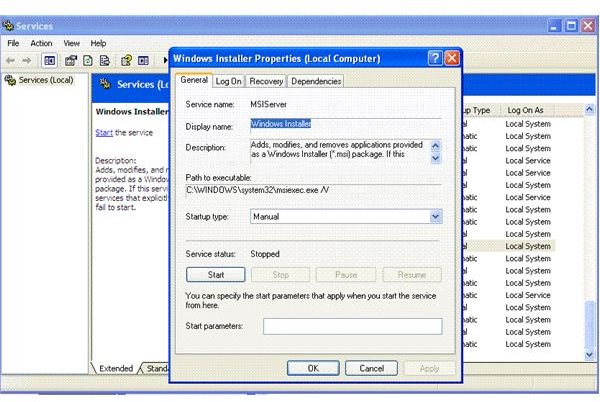600x402 pixels.
Task: Click the Back arrow in Services toolbar
Action: (x=10, y=60)
